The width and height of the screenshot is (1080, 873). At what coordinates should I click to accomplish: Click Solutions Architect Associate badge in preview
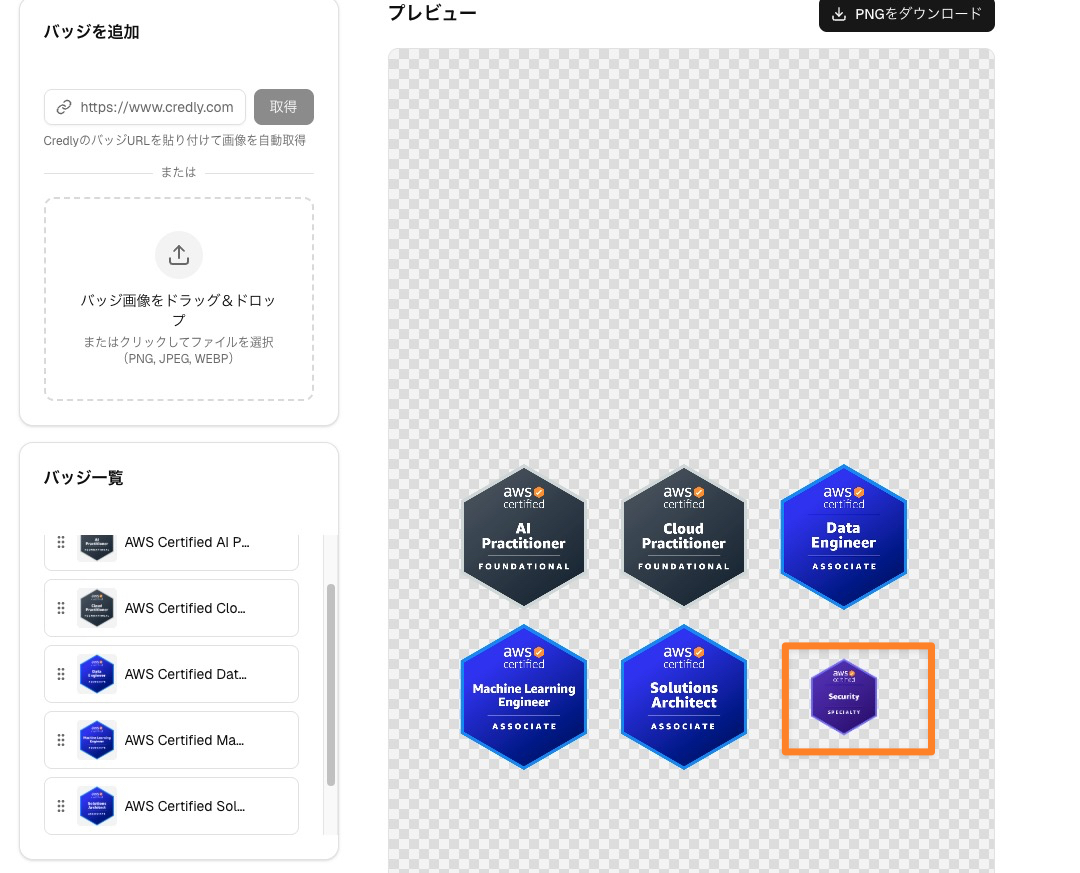pyautogui.click(x=683, y=697)
